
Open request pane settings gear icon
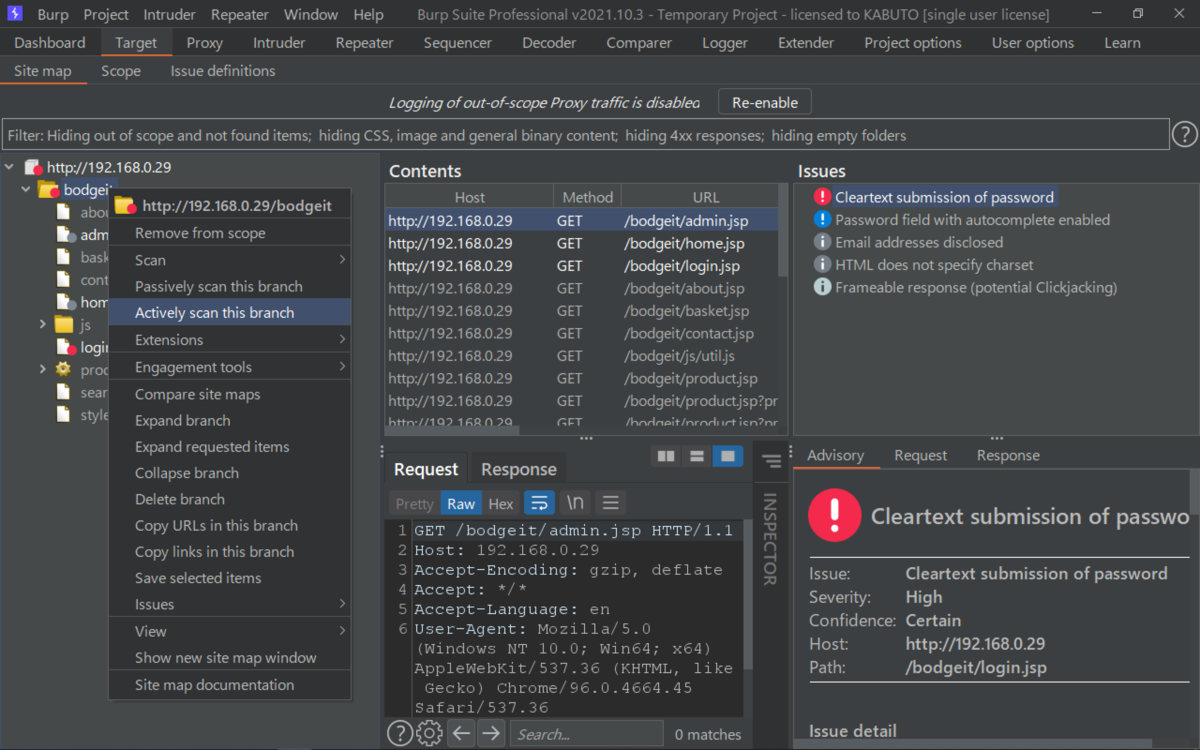(x=429, y=734)
